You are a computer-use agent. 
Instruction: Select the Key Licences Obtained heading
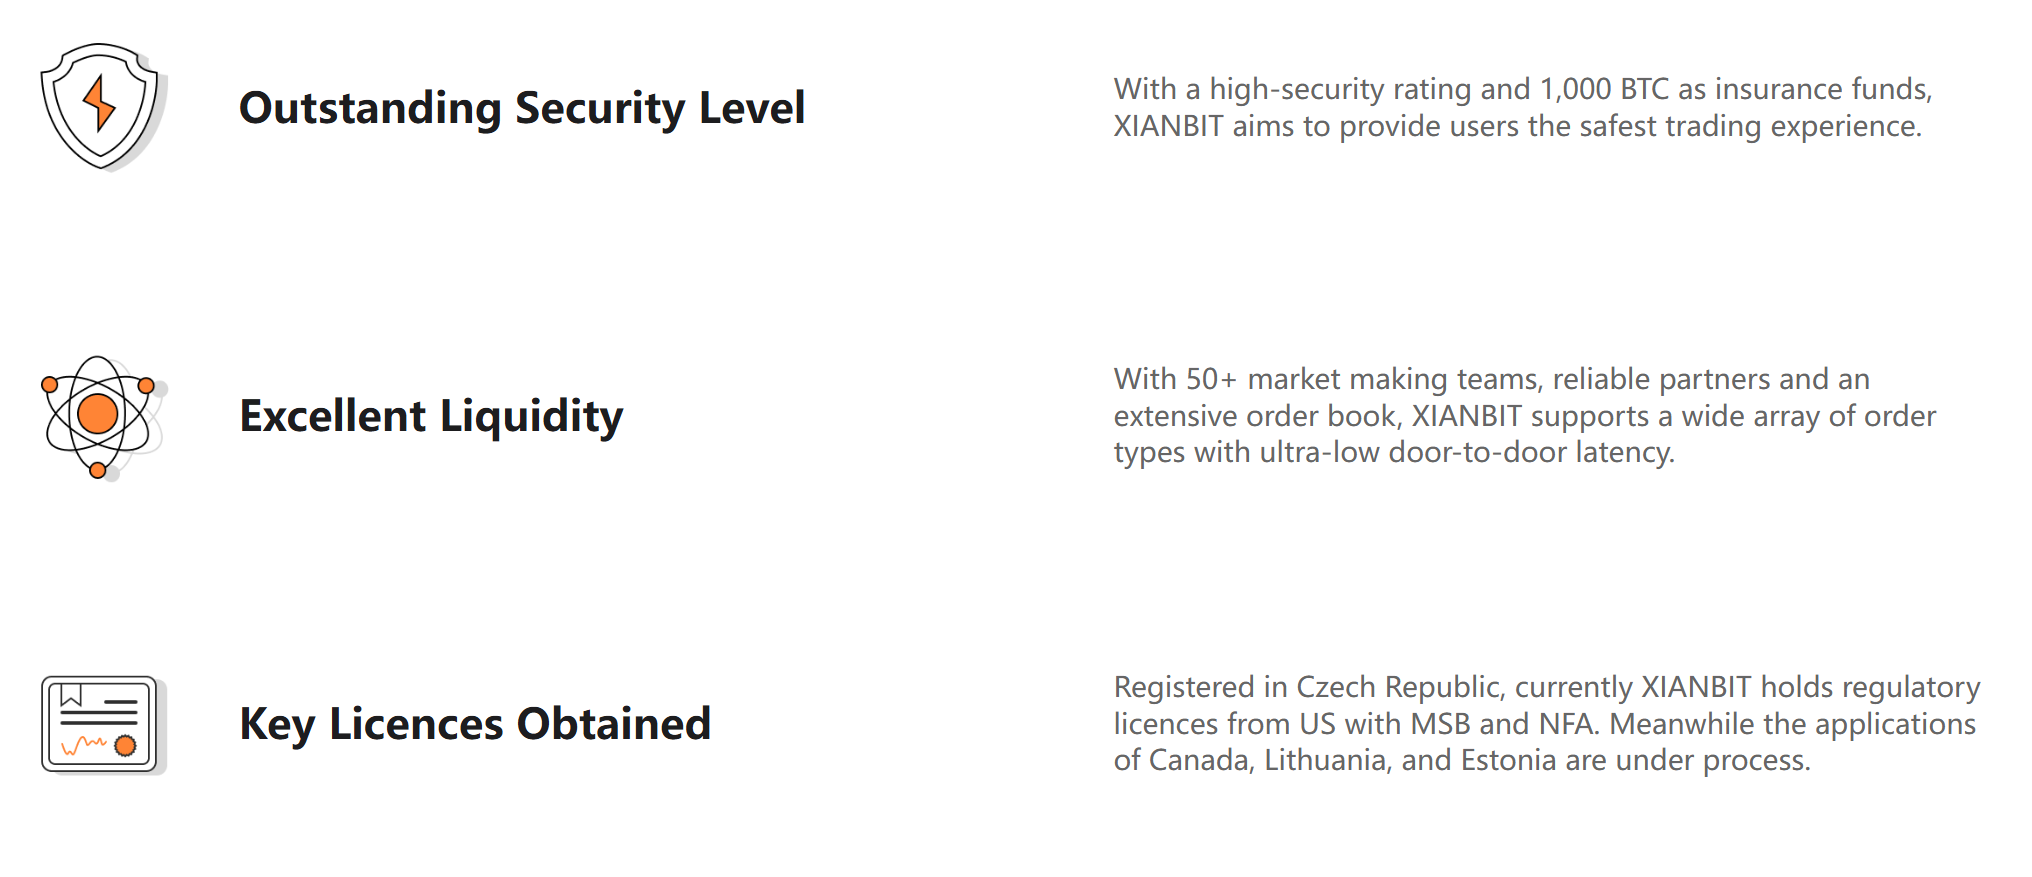(x=475, y=724)
